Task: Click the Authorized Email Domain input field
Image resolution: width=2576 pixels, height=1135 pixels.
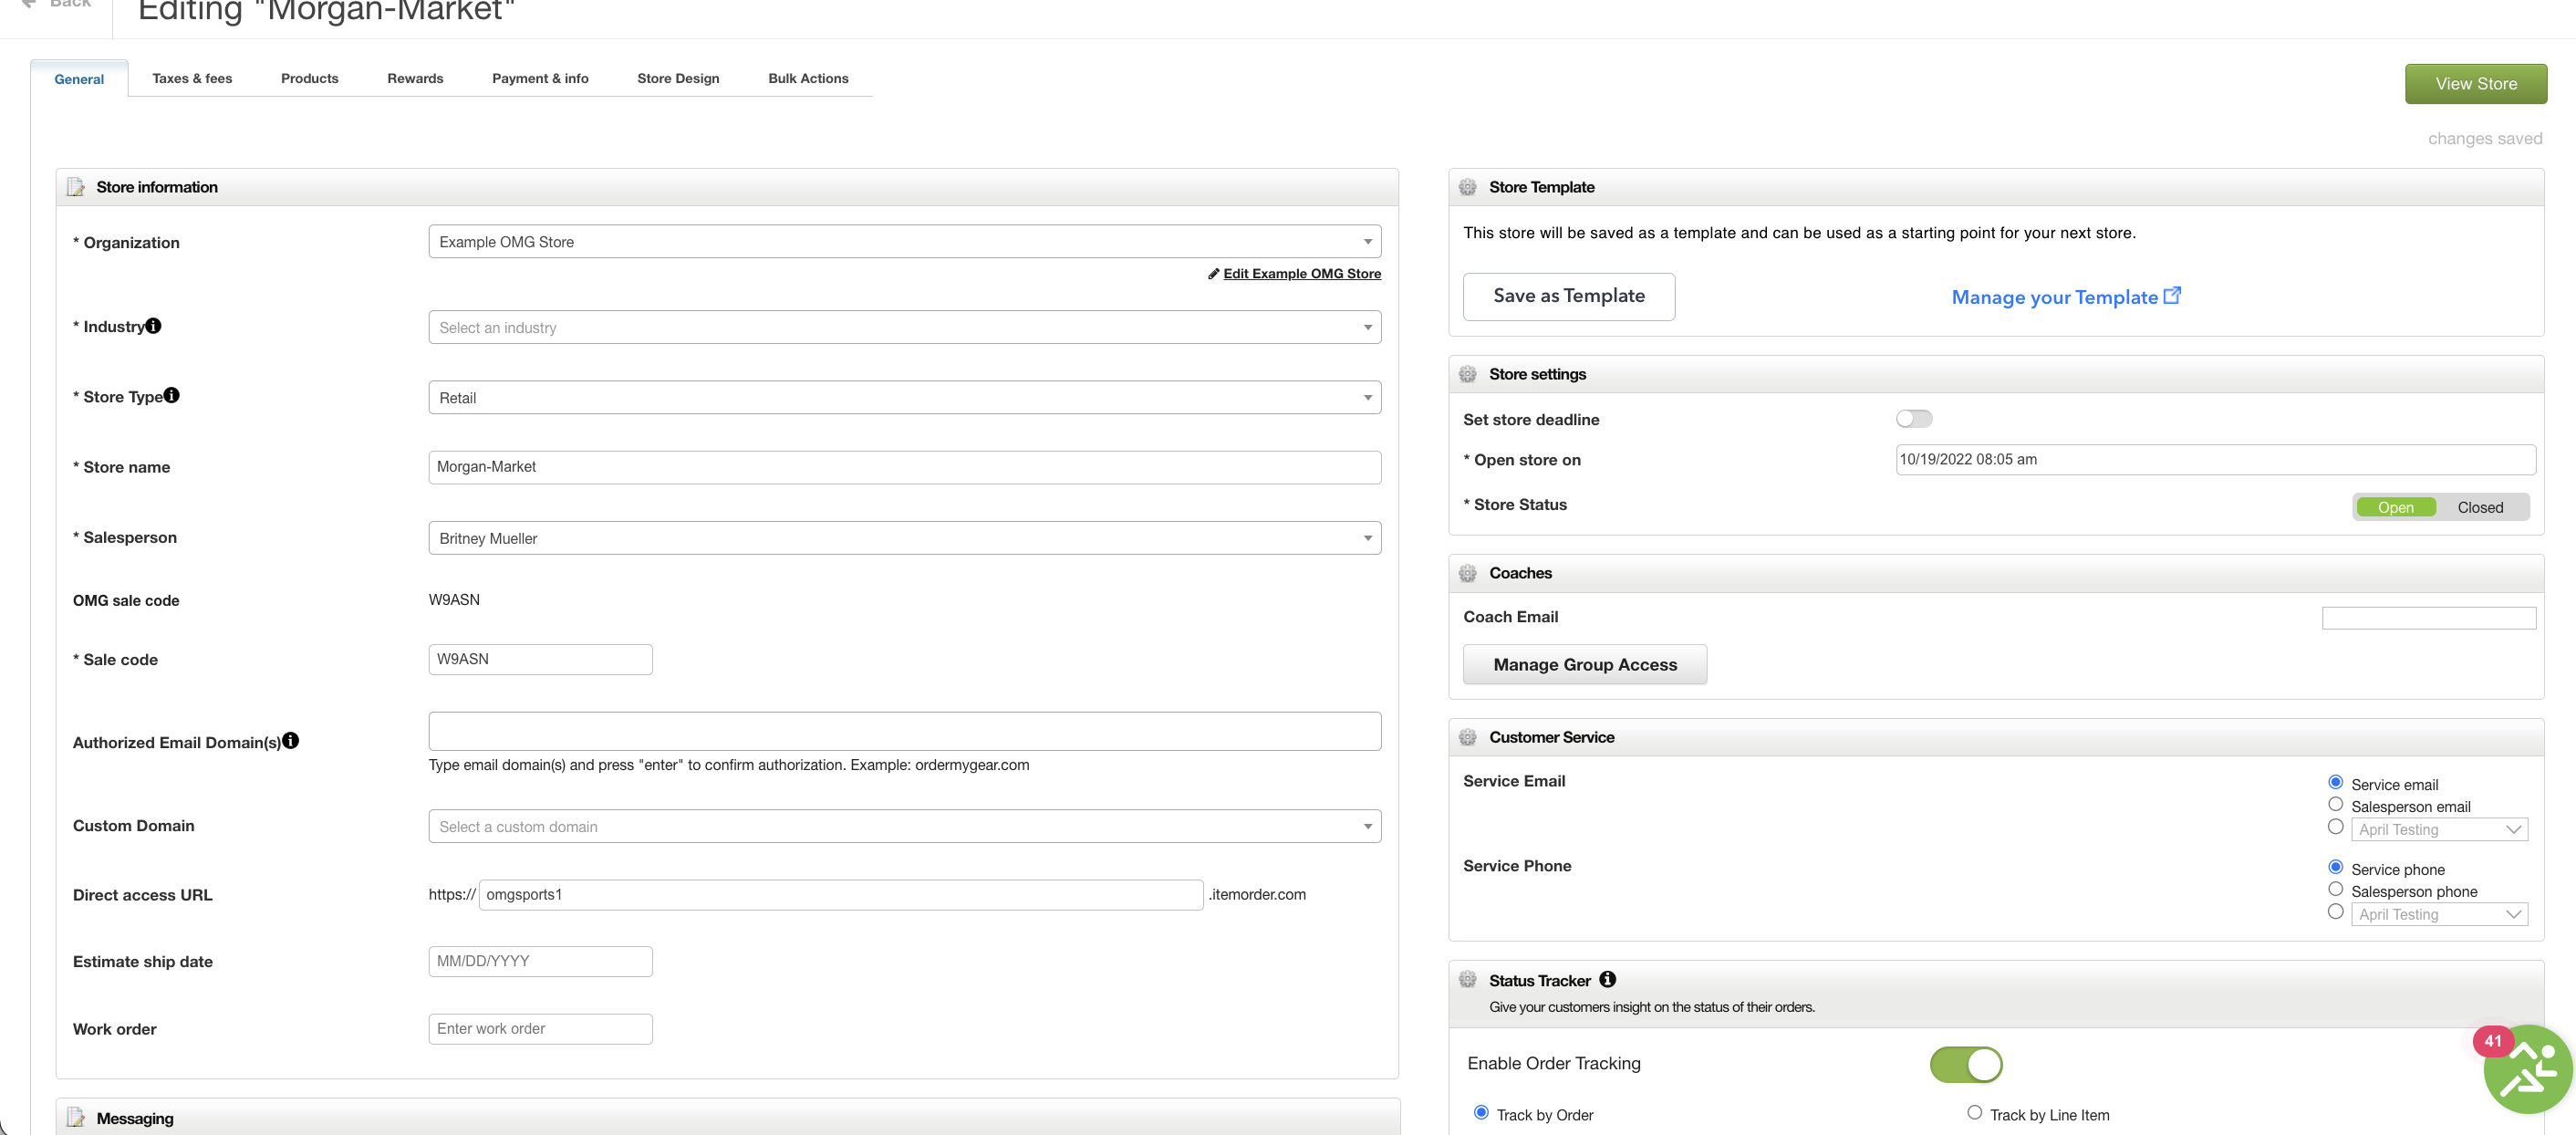Action: point(905,731)
